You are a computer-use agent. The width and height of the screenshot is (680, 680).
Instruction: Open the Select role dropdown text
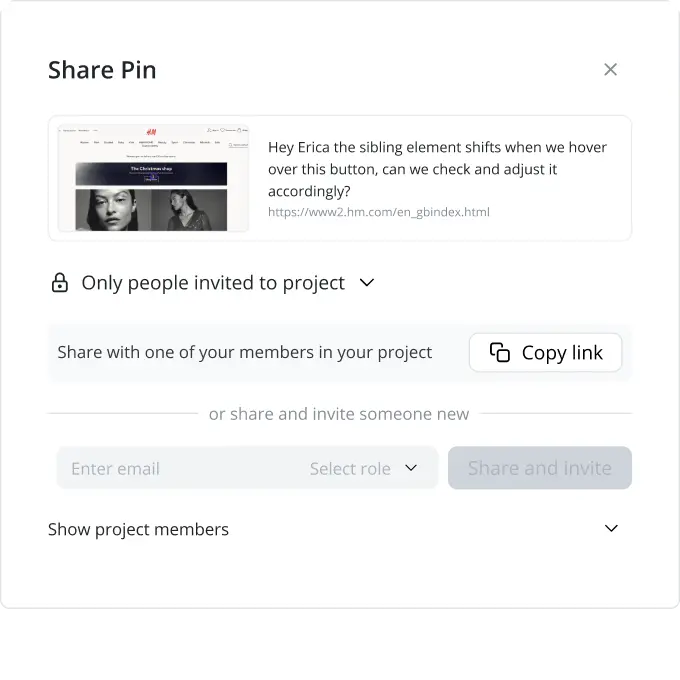(x=350, y=468)
